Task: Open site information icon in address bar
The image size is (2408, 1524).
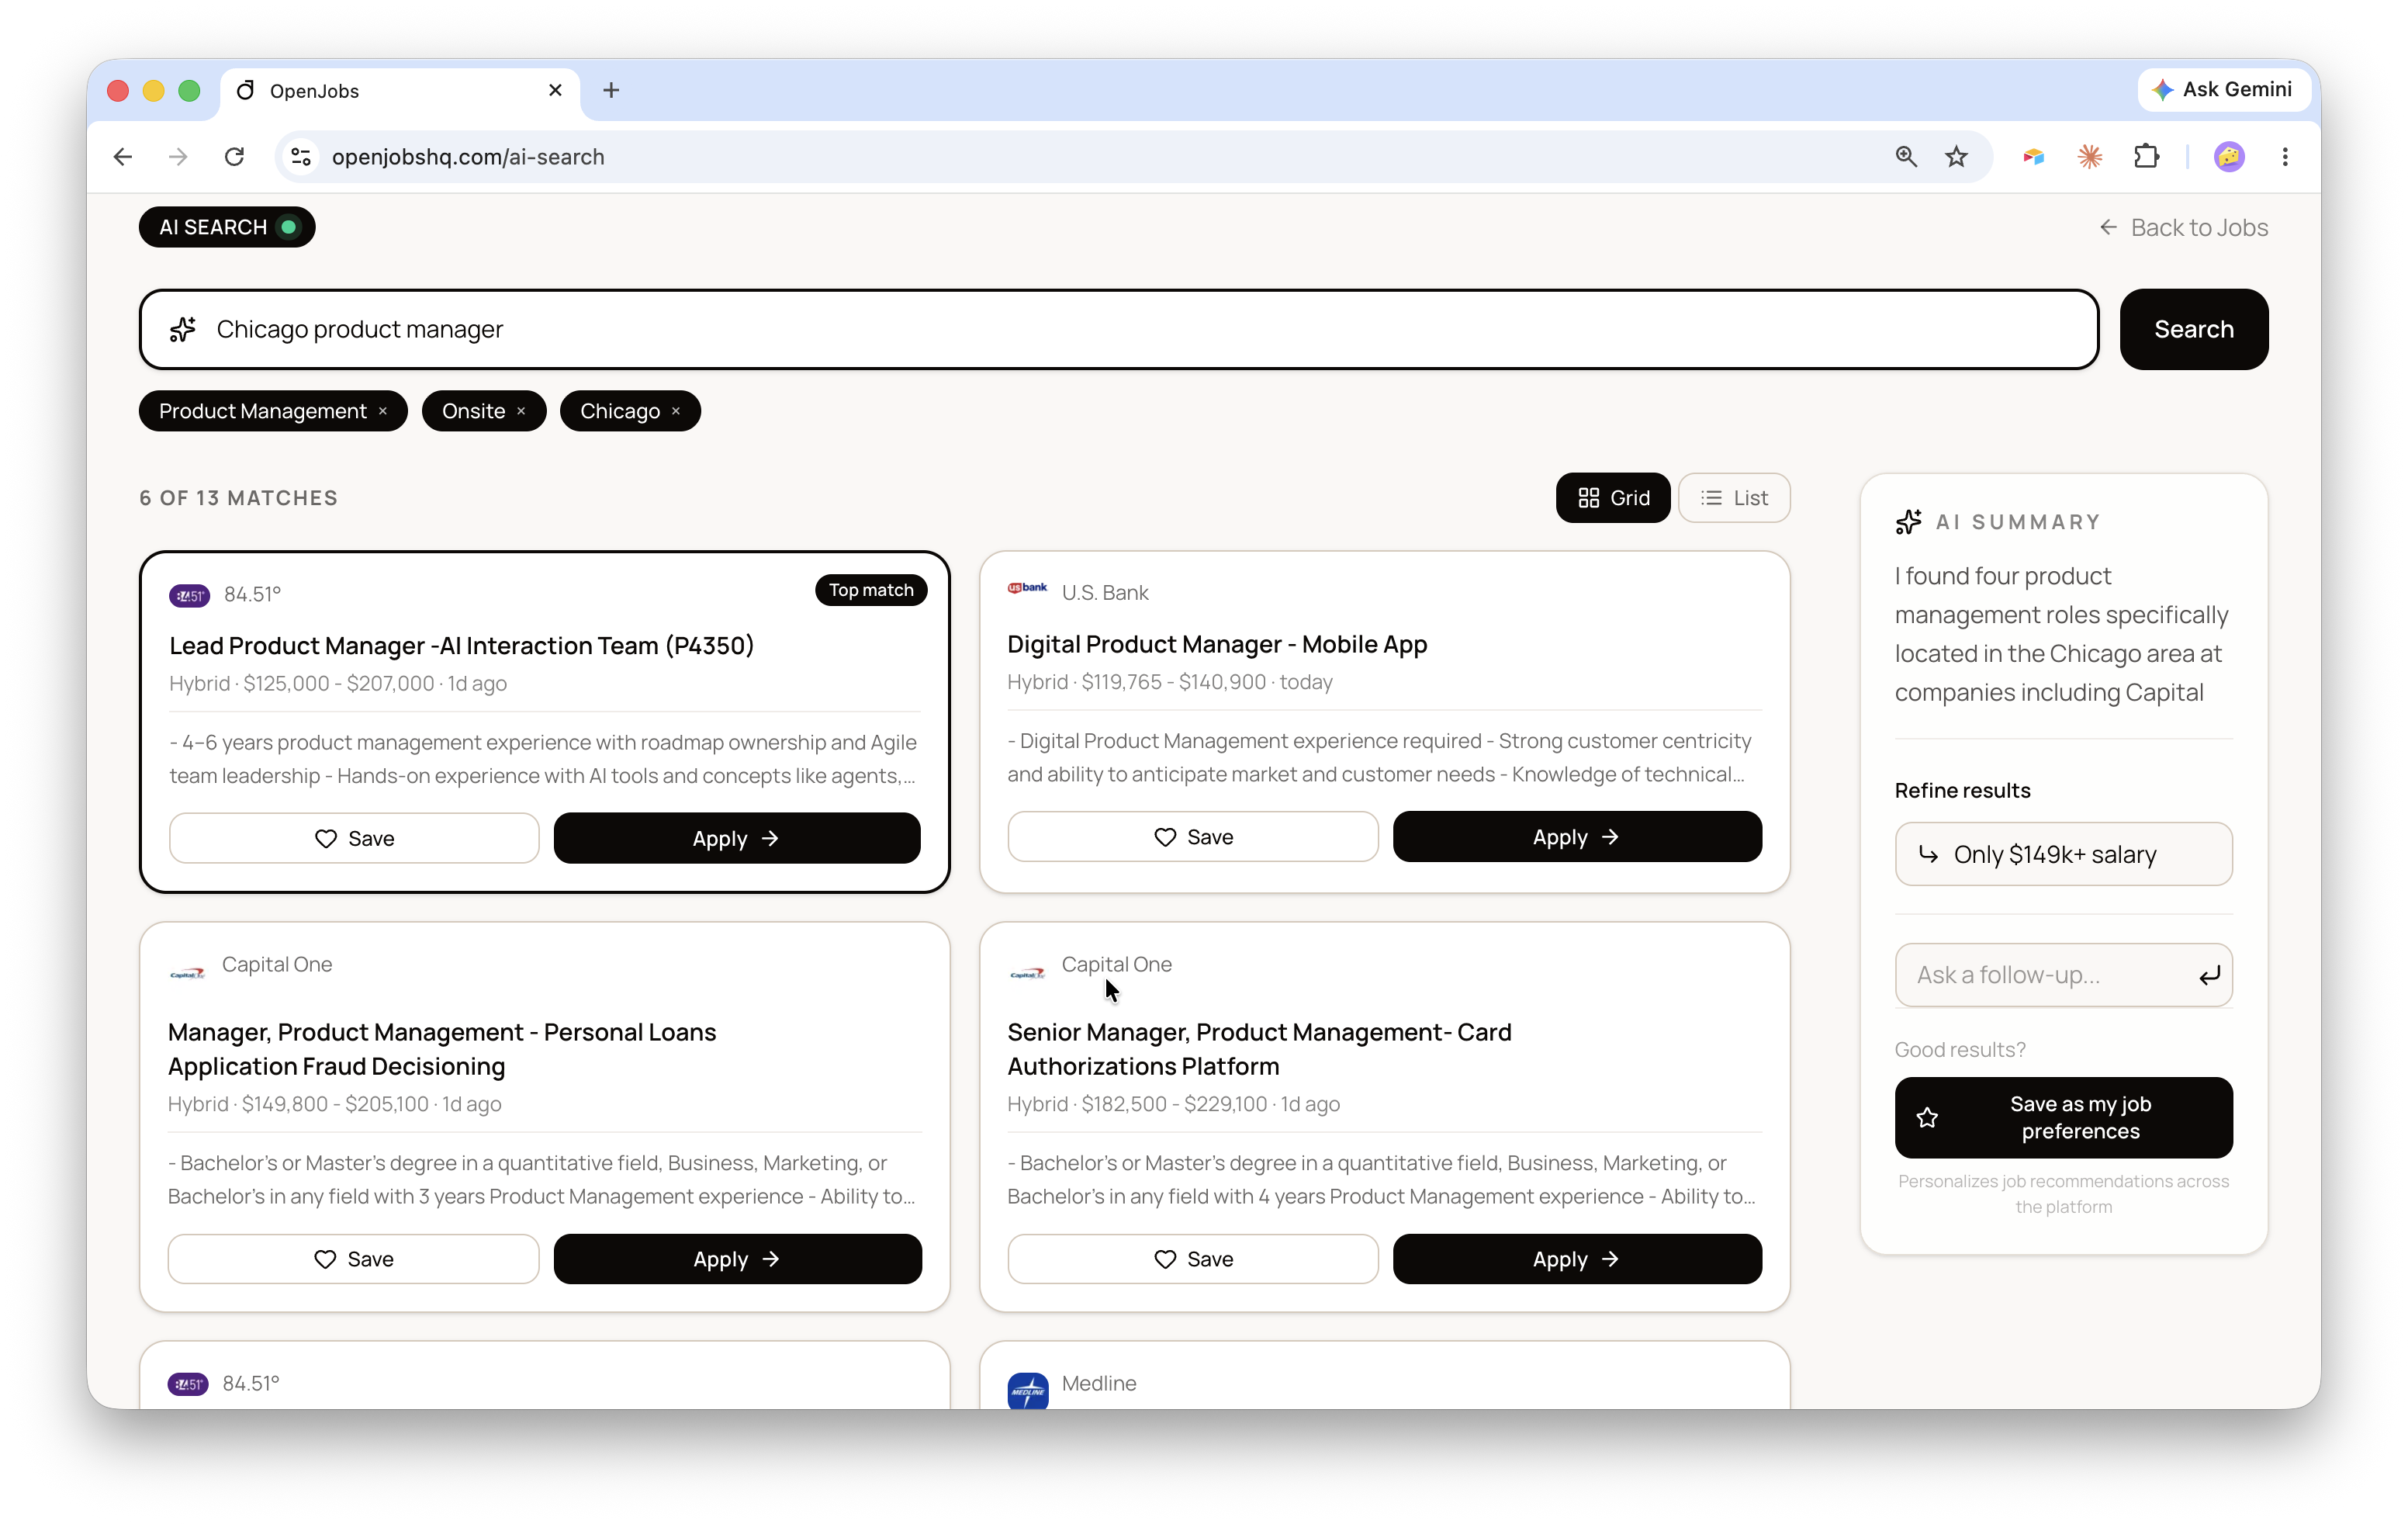Action: click(x=301, y=157)
